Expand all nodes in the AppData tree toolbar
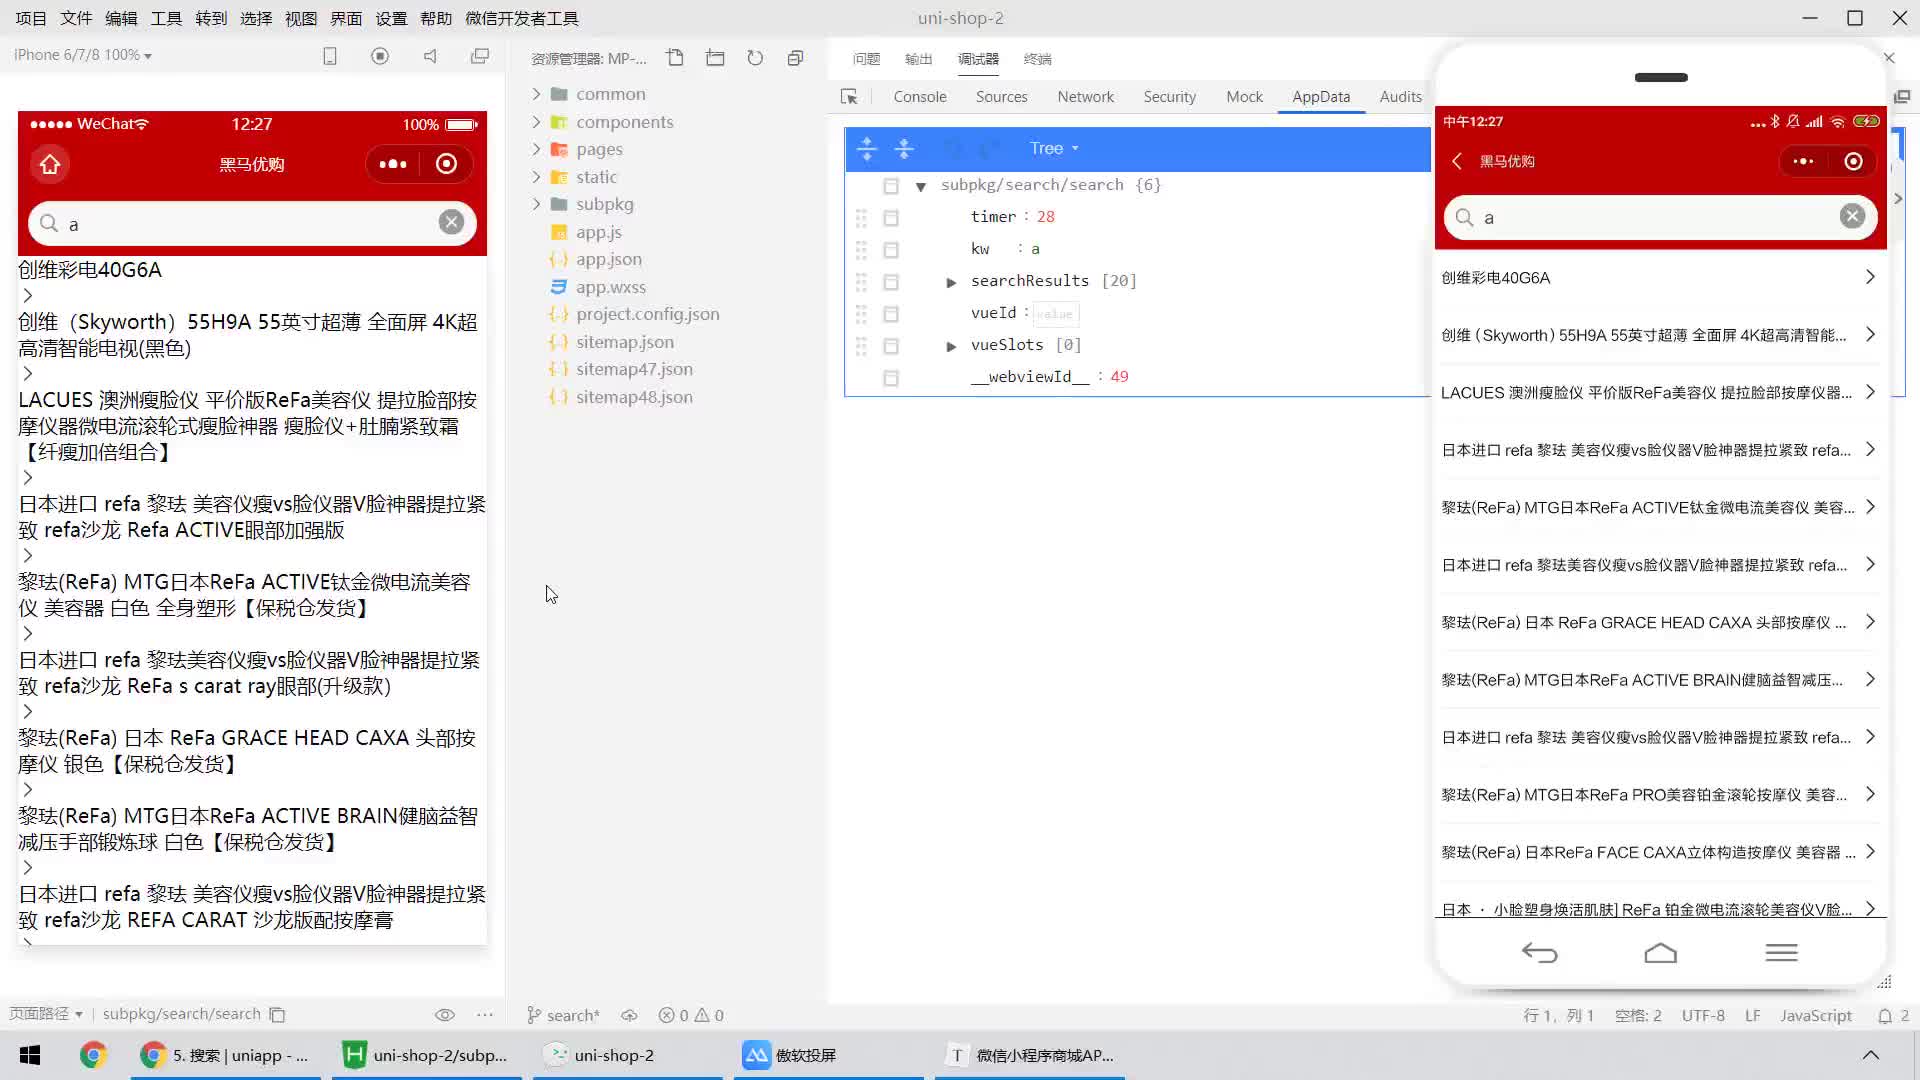This screenshot has width=1920, height=1080. pos(867,148)
